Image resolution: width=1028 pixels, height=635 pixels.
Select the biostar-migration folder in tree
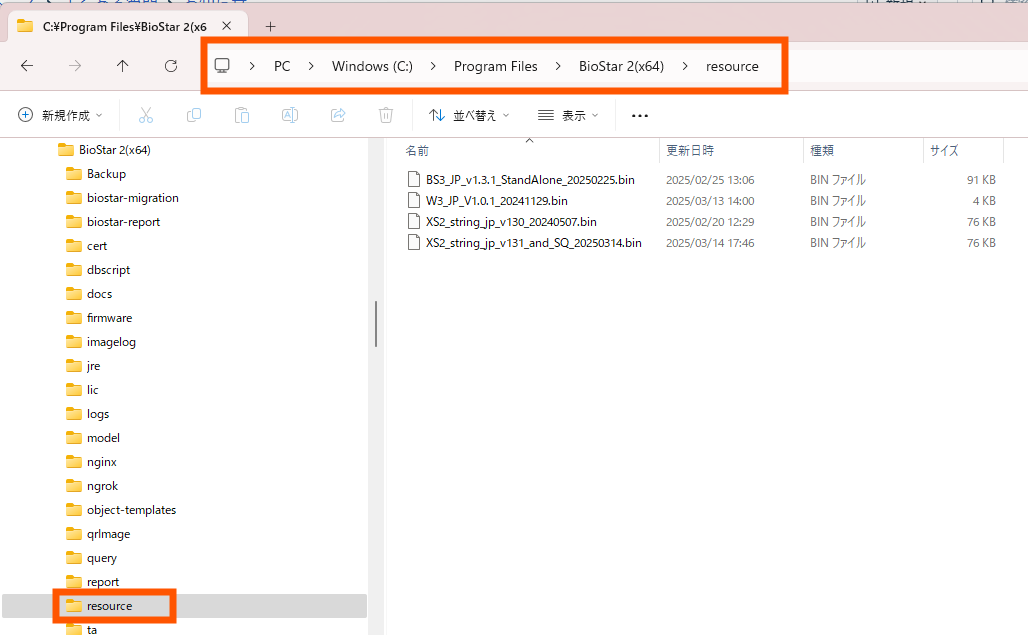coord(132,198)
